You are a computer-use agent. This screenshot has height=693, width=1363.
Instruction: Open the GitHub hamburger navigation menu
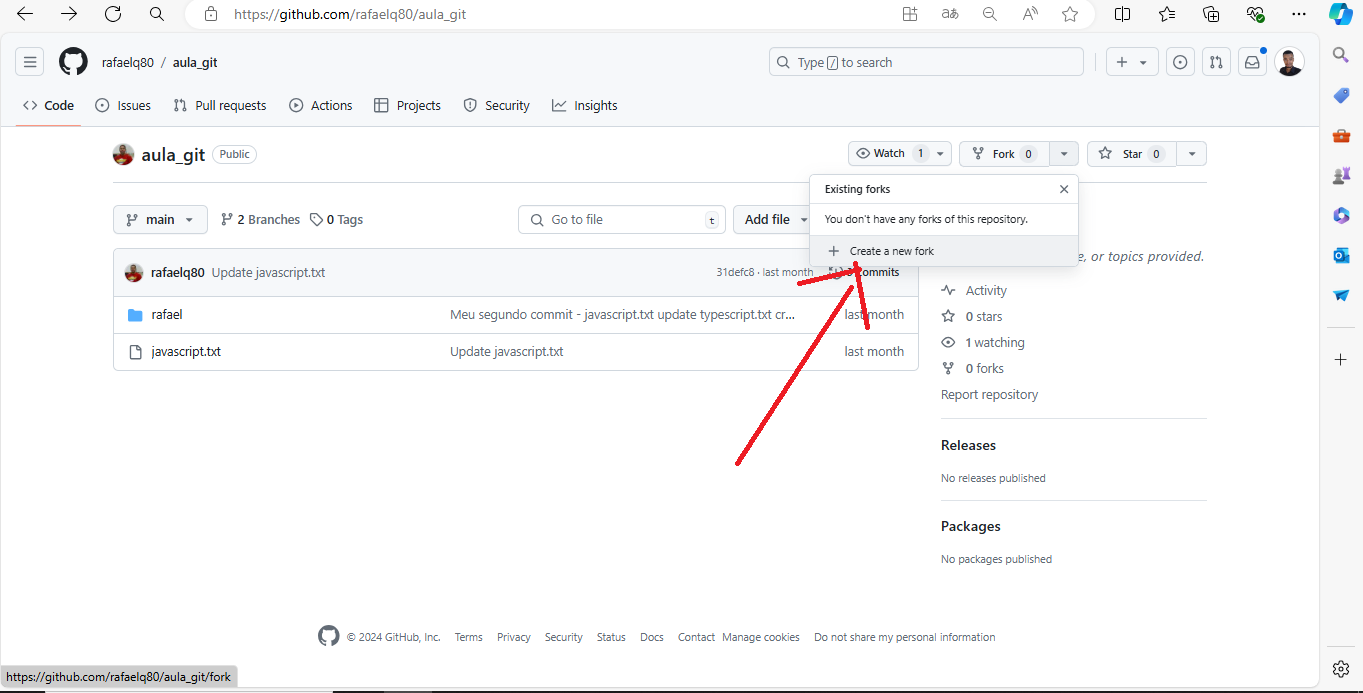[29, 62]
